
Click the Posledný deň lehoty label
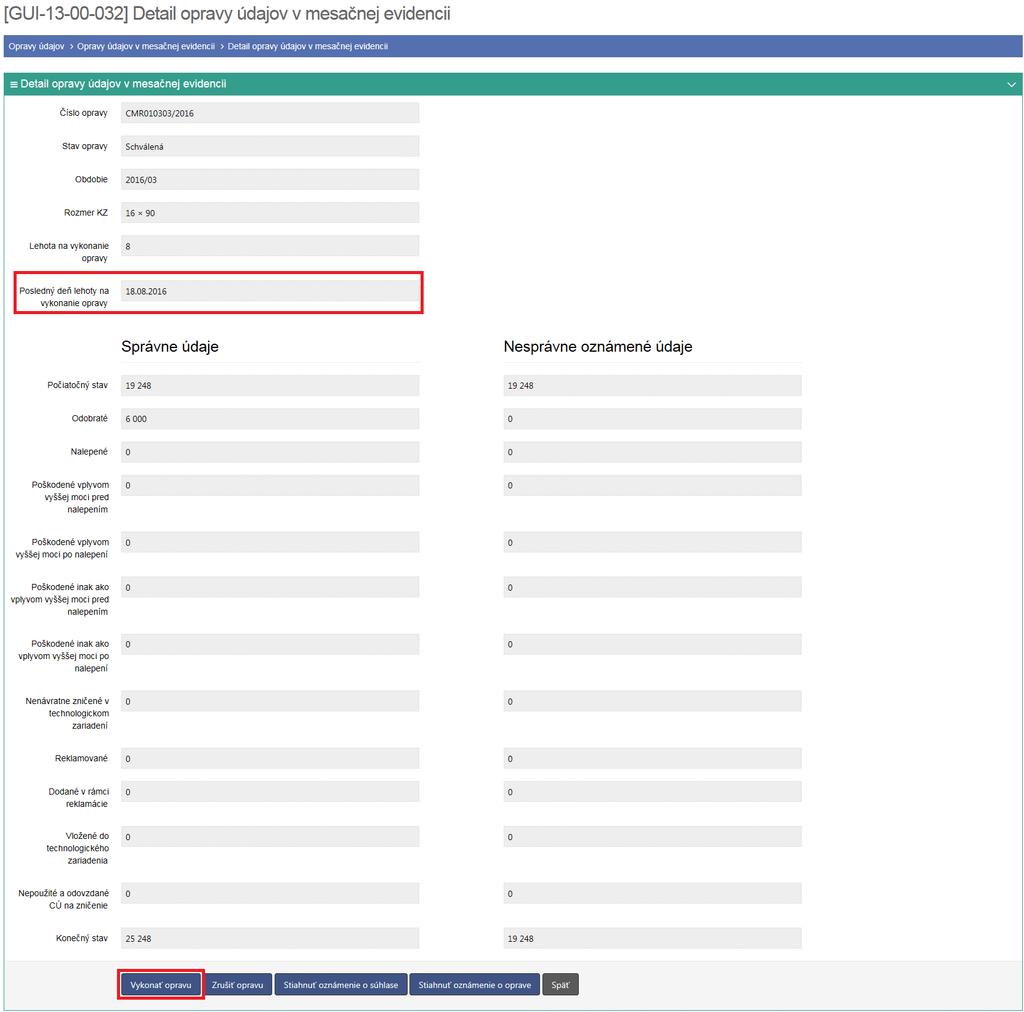click(64, 297)
